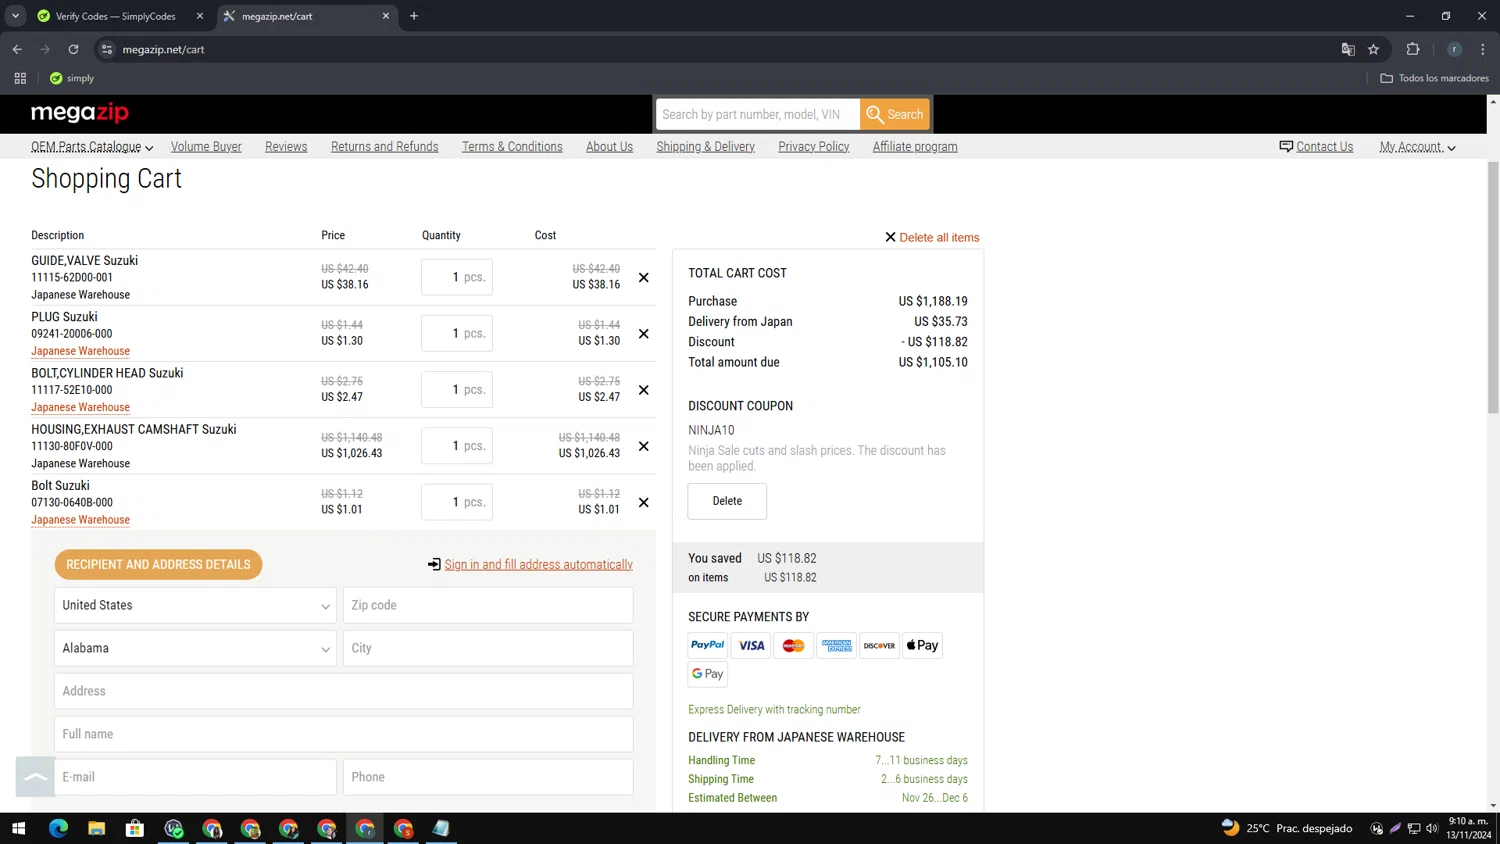The height and width of the screenshot is (844, 1500).
Task: Remove BOLT,CYLINDER HEAD item with X
Action: point(644,390)
